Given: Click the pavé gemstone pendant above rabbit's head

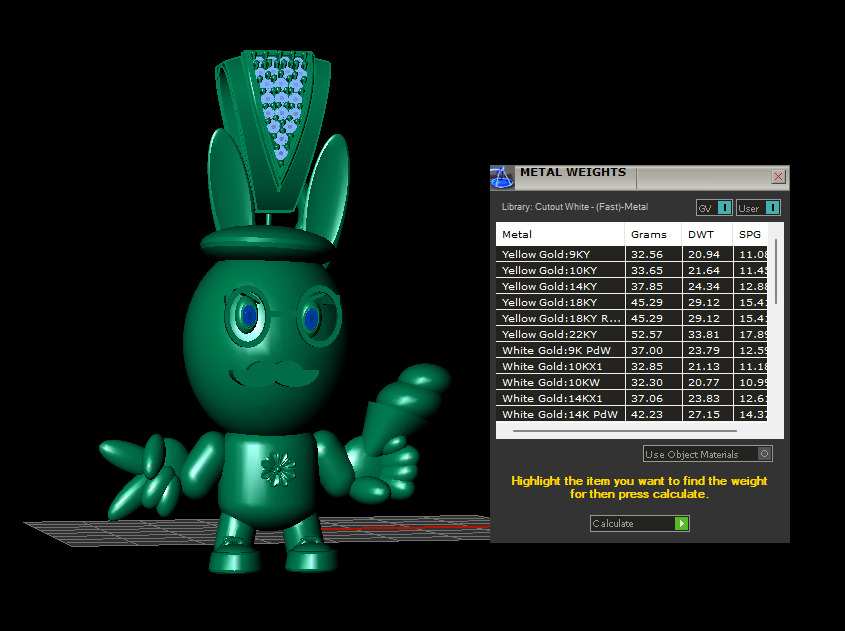Looking at the screenshot, I should pyautogui.click(x=274, y=129).
